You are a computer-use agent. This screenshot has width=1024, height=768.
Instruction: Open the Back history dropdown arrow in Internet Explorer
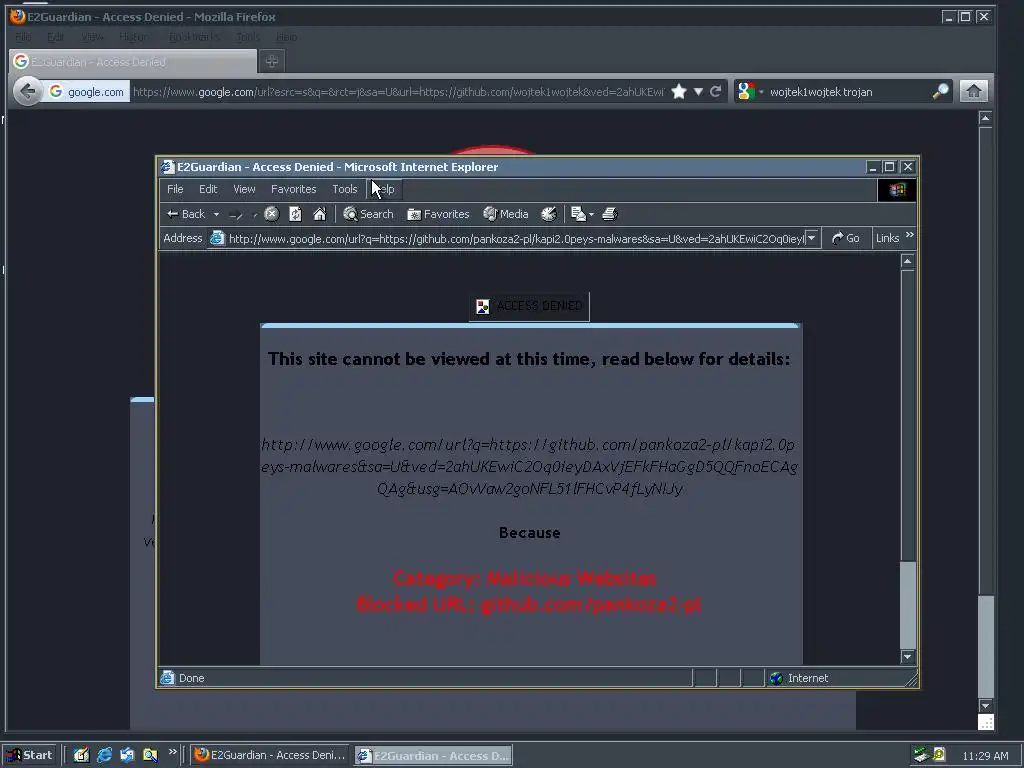(x=216, y=214)
